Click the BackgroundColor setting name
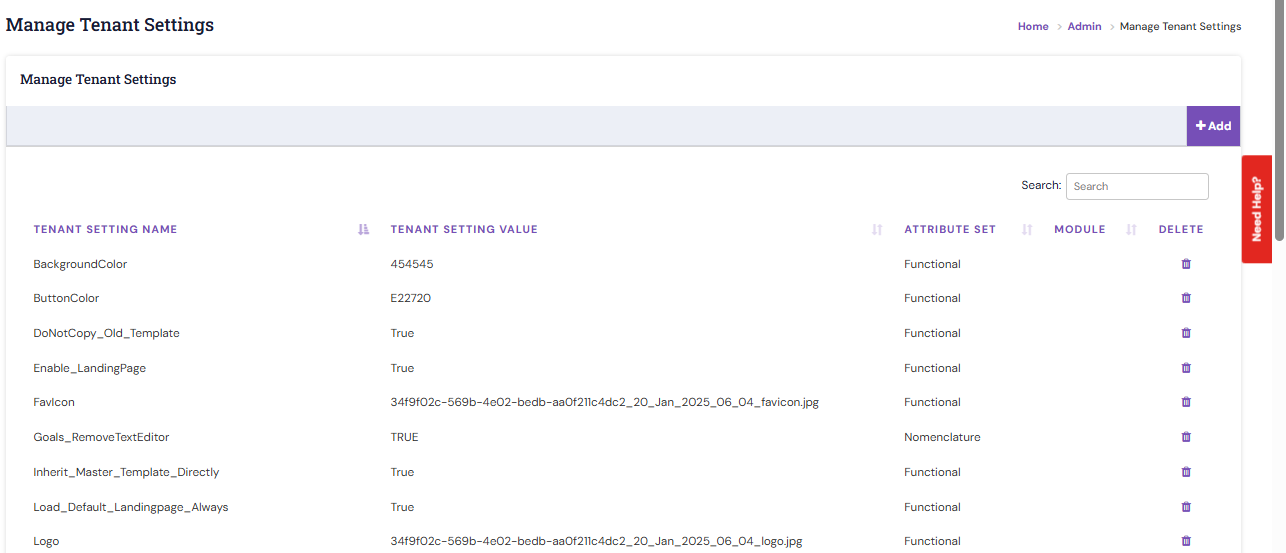Screen dimensions: 1286x553 point(80,264)
